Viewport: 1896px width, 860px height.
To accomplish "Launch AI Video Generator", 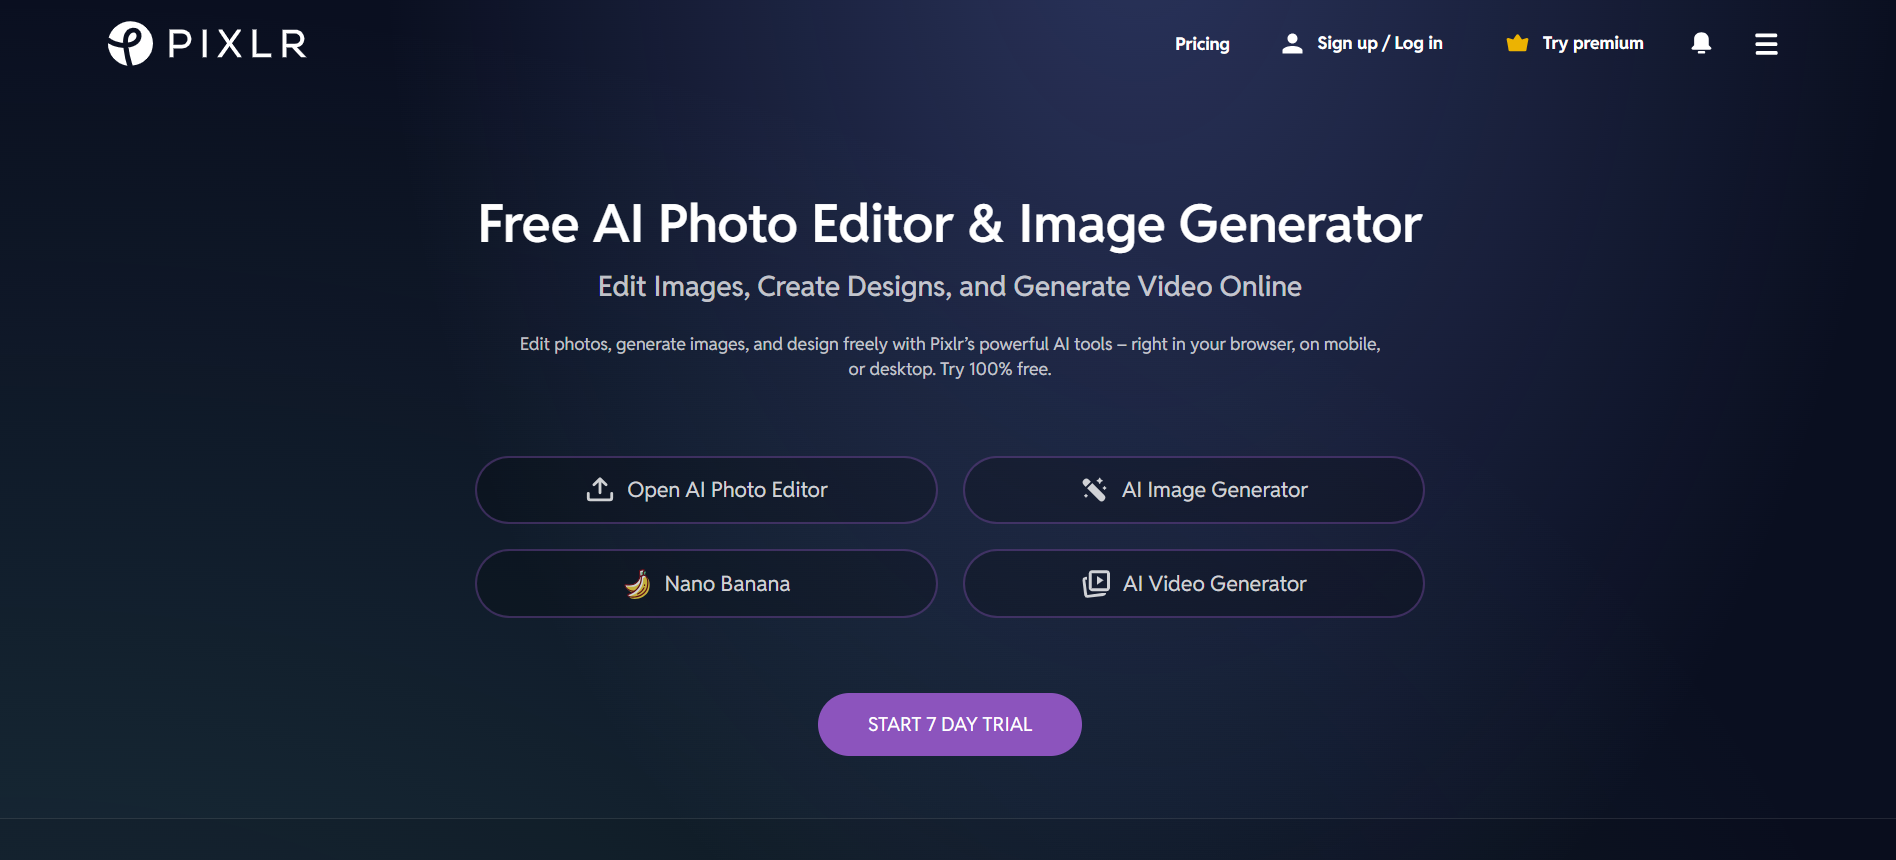I will tap(1194, 584).
